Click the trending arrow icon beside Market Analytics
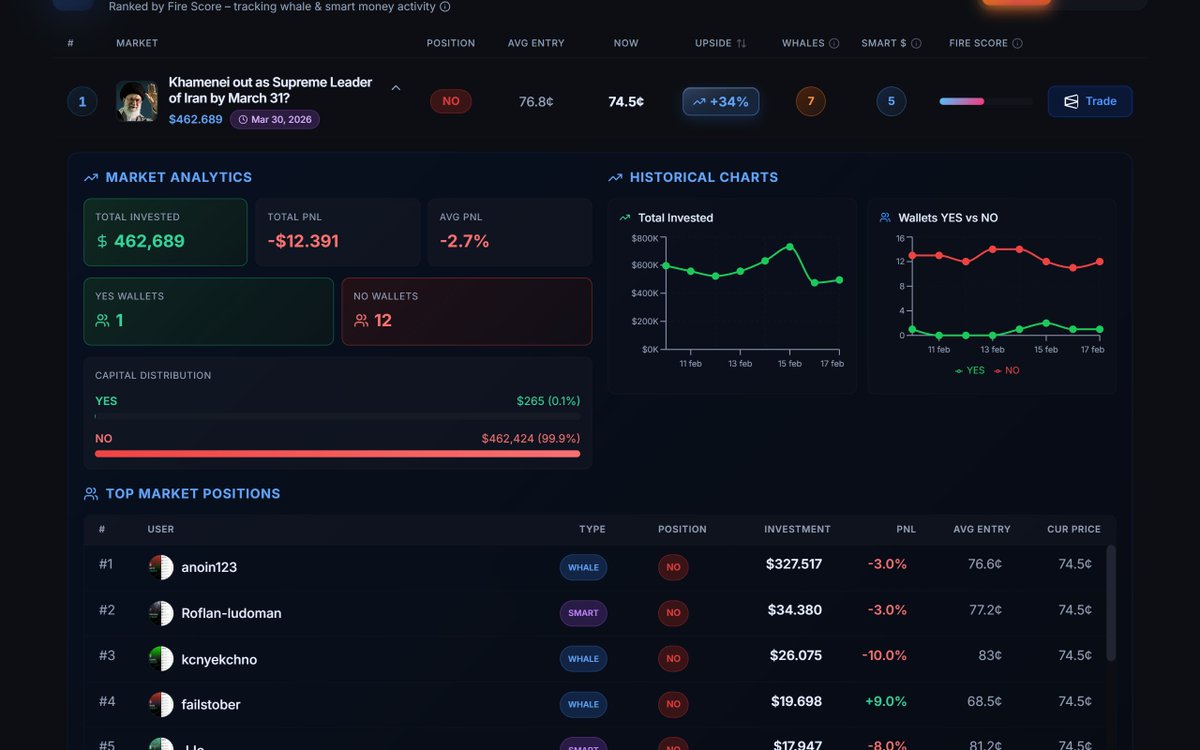The height and width of the screenshot is (750, 1200). point(90,177)
